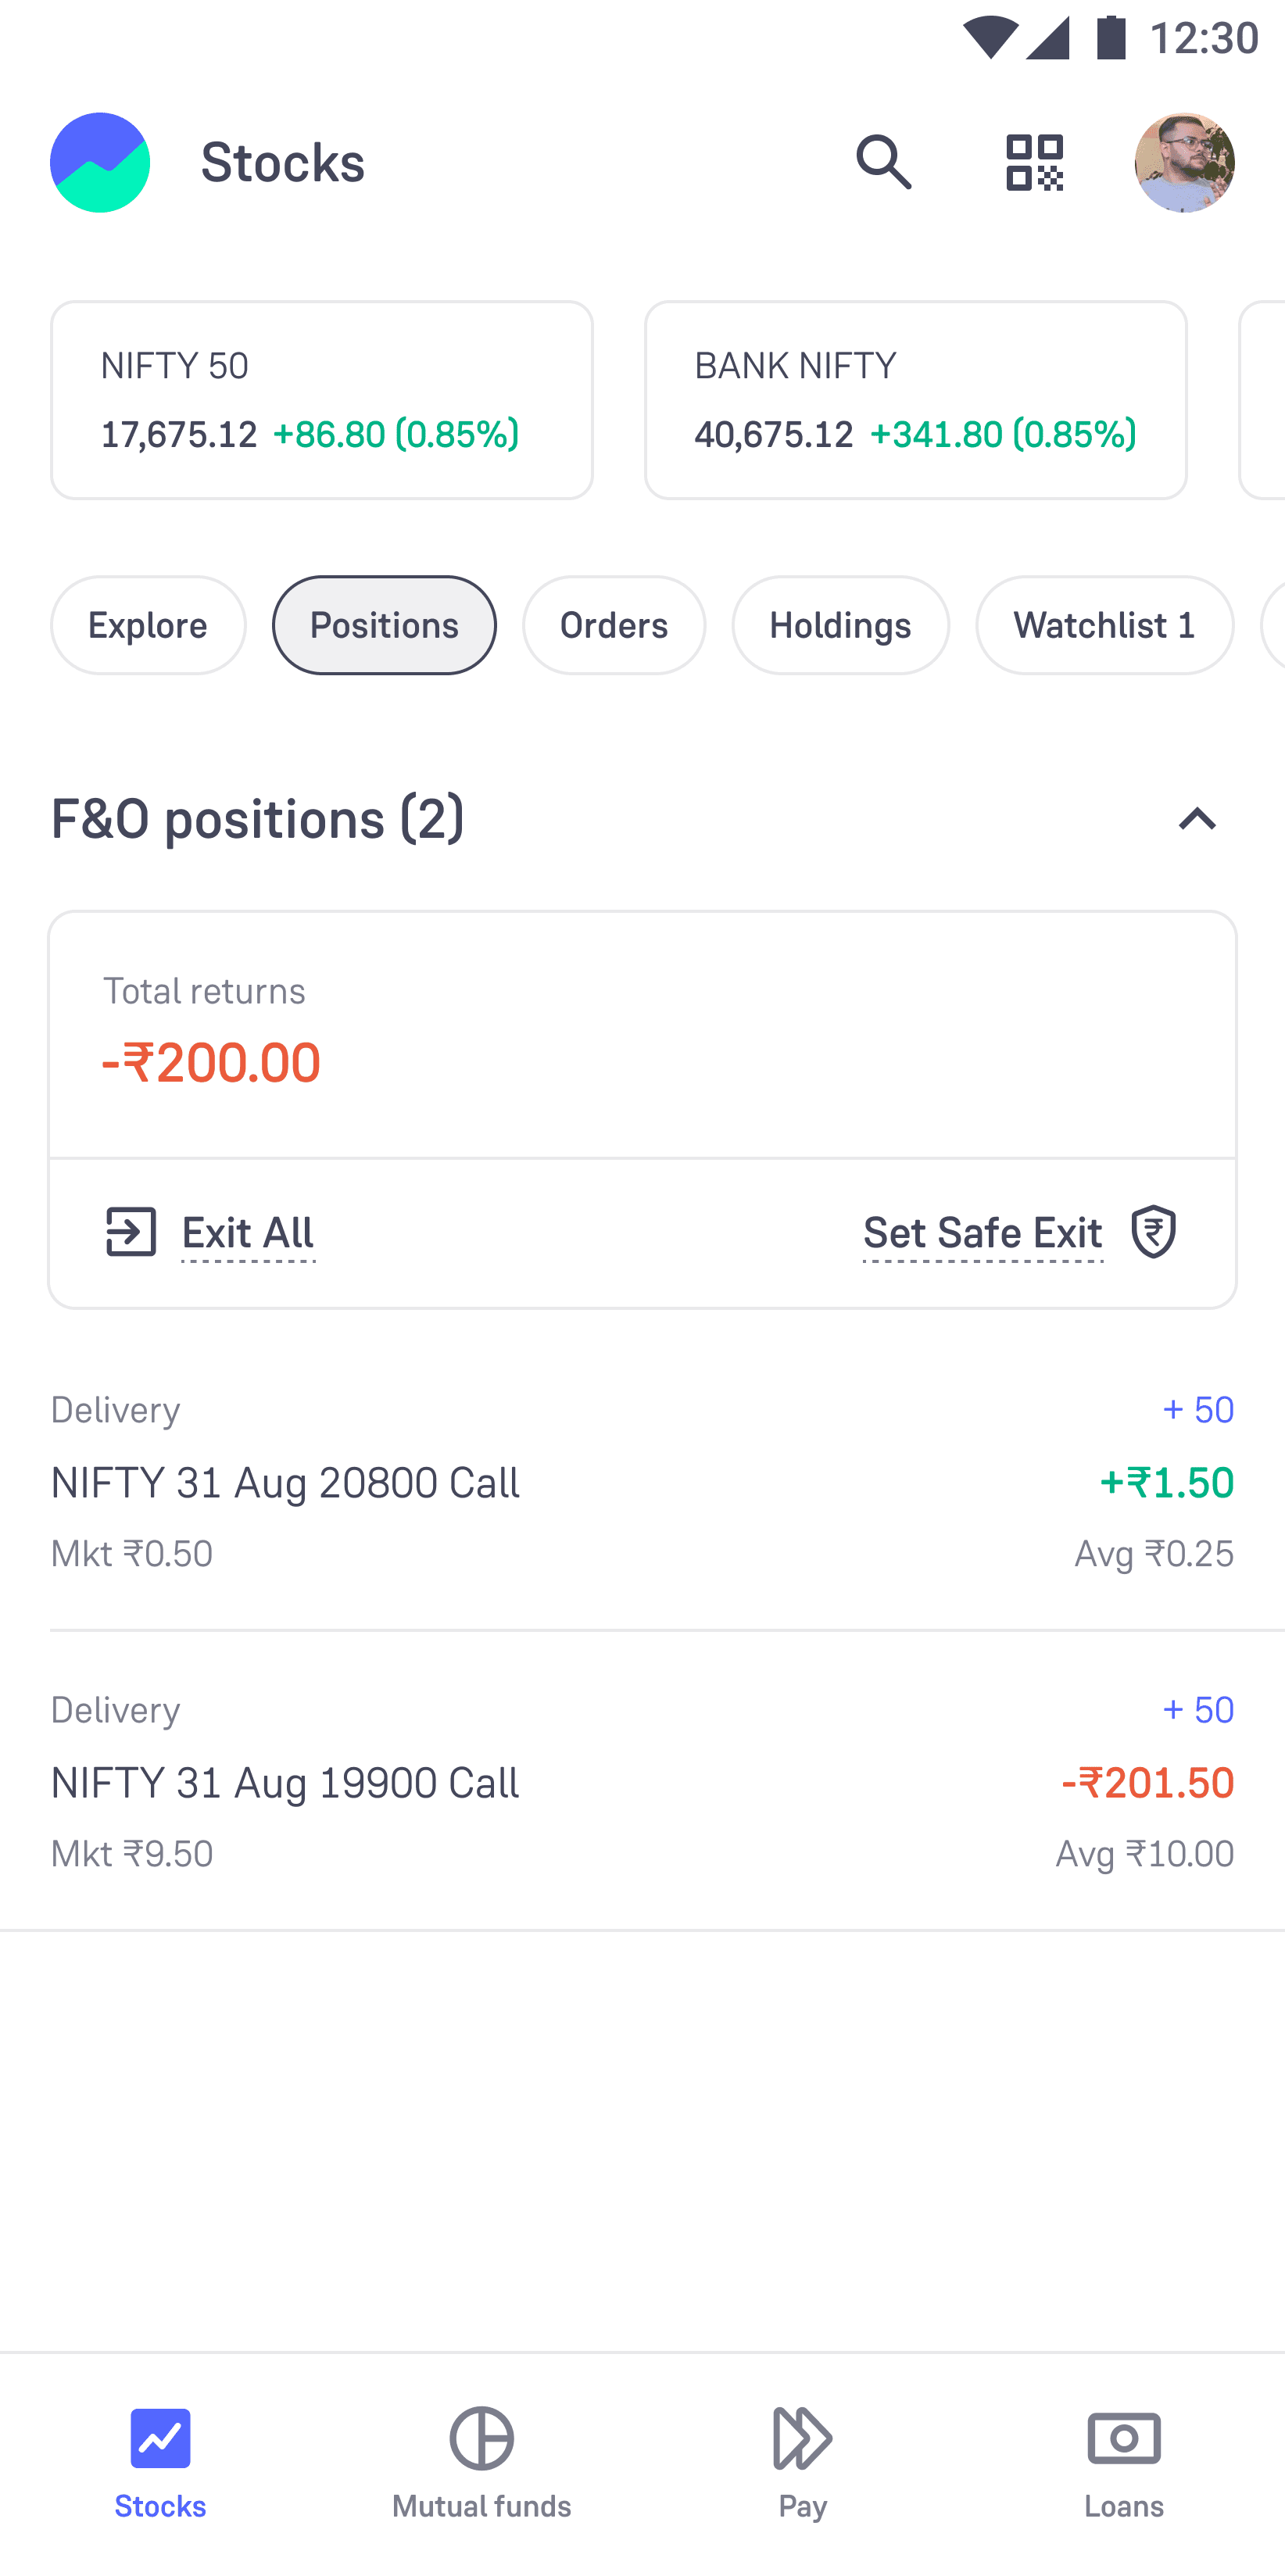Screen dimensions: 1285x2576
Task: Open the search icon
Action: point(884,162)
